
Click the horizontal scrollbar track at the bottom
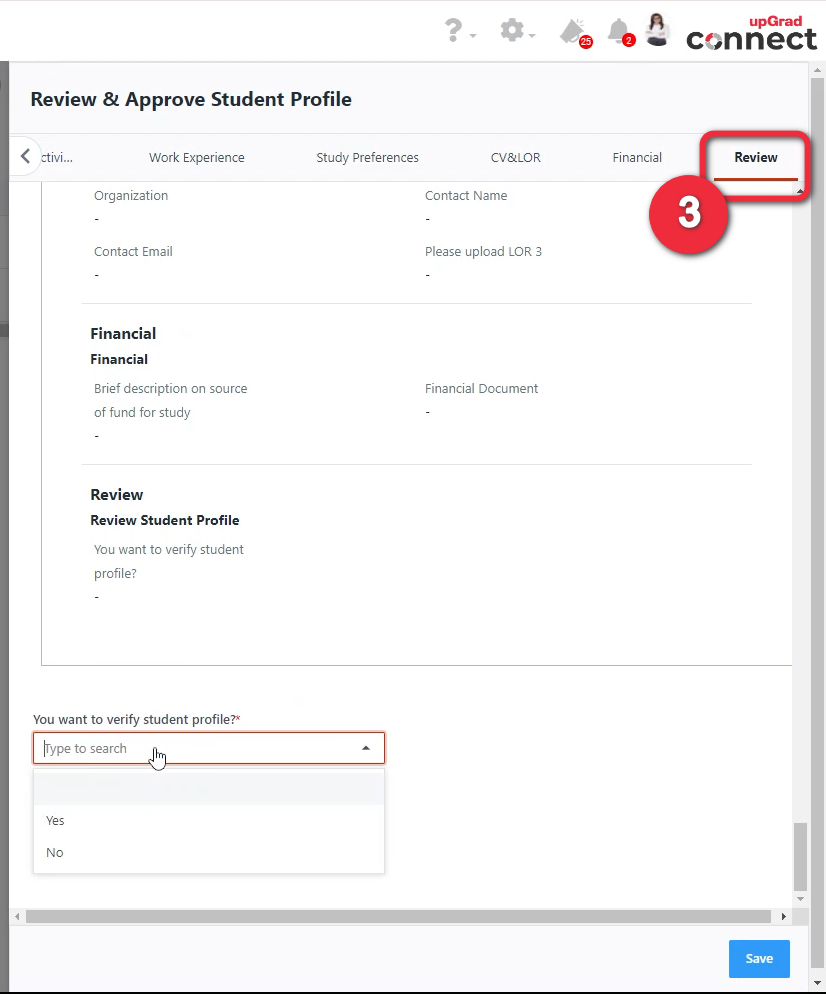[400, 916]
